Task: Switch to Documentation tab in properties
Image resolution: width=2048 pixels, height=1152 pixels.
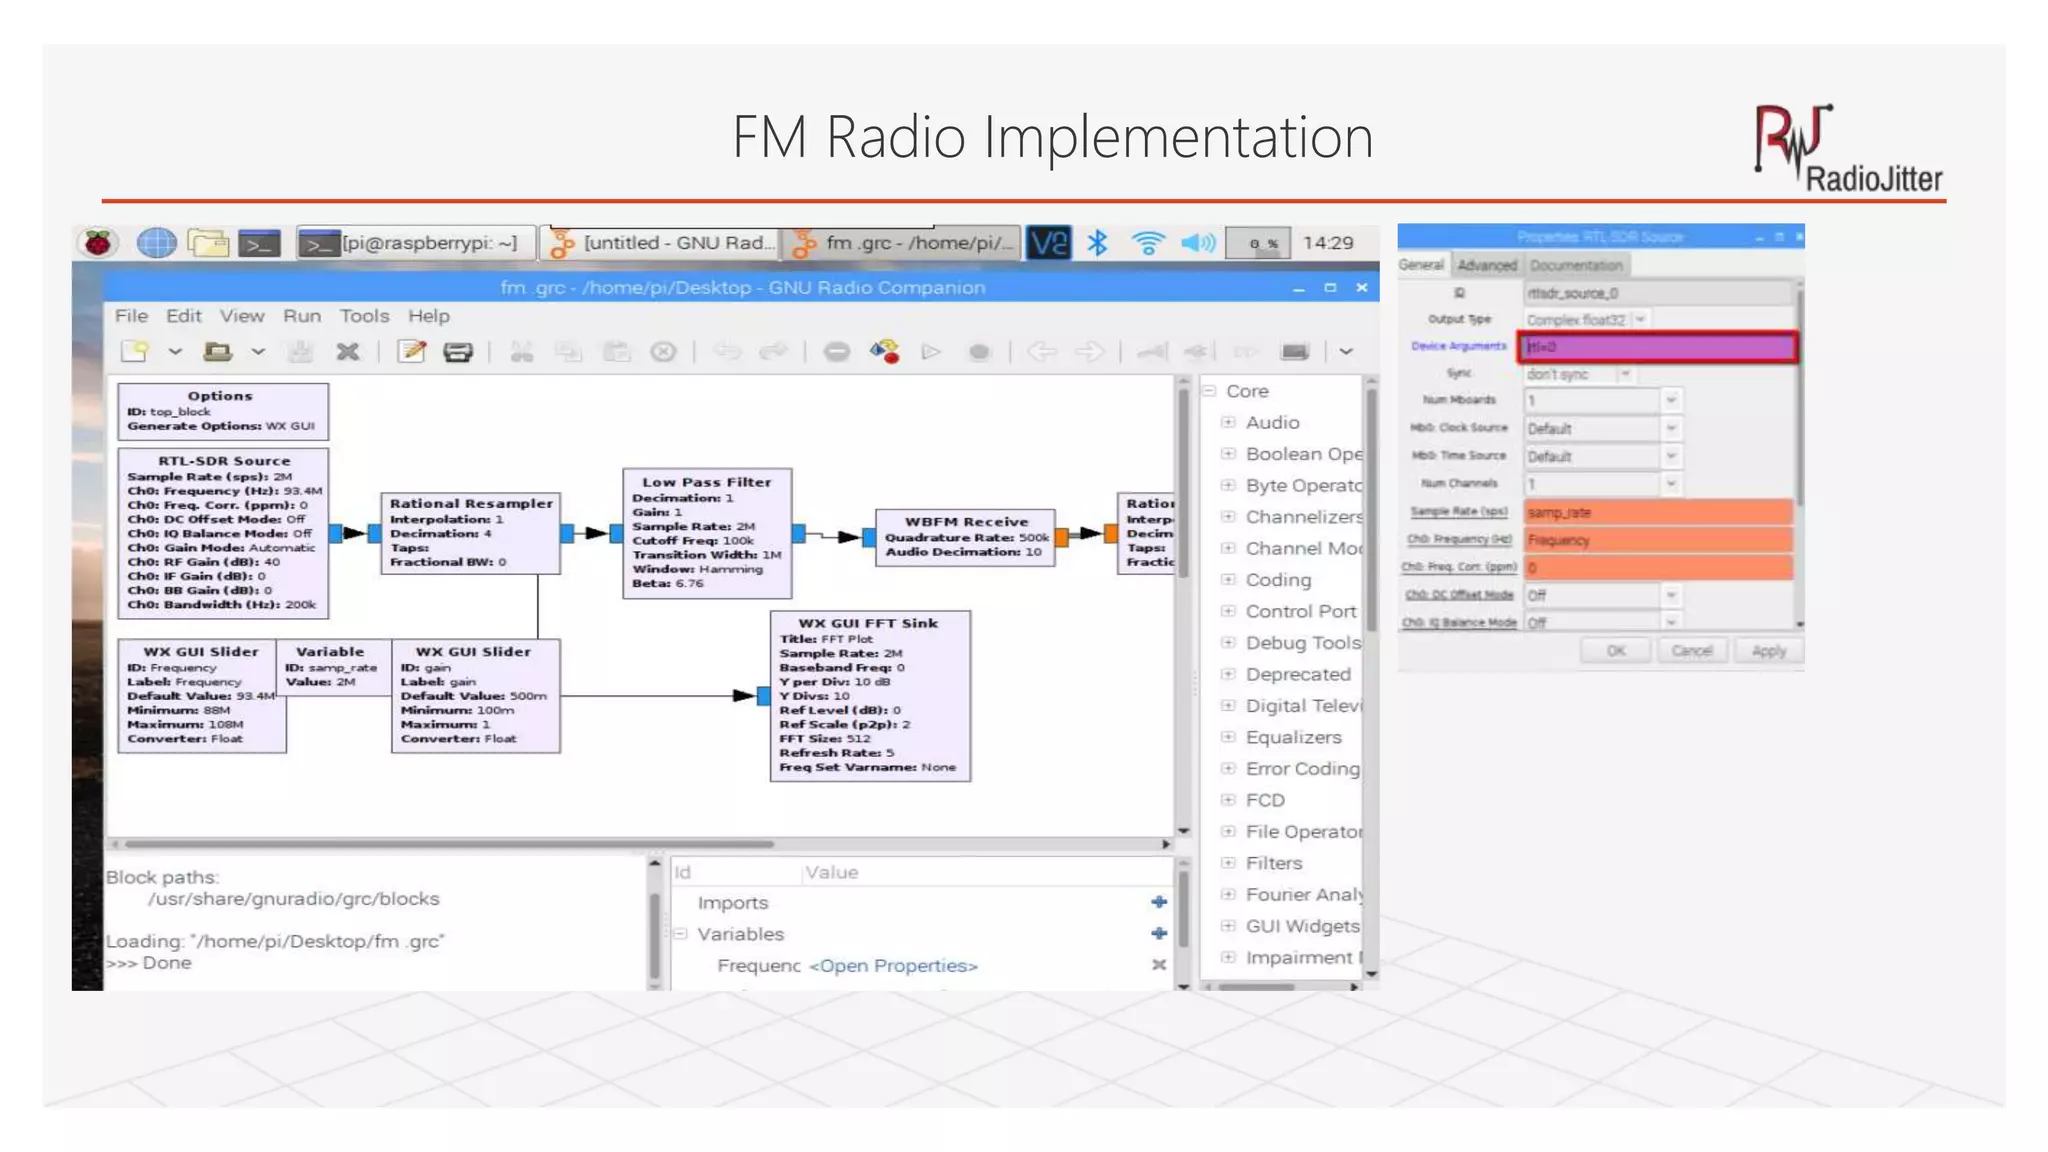Action: [1576, 265]
